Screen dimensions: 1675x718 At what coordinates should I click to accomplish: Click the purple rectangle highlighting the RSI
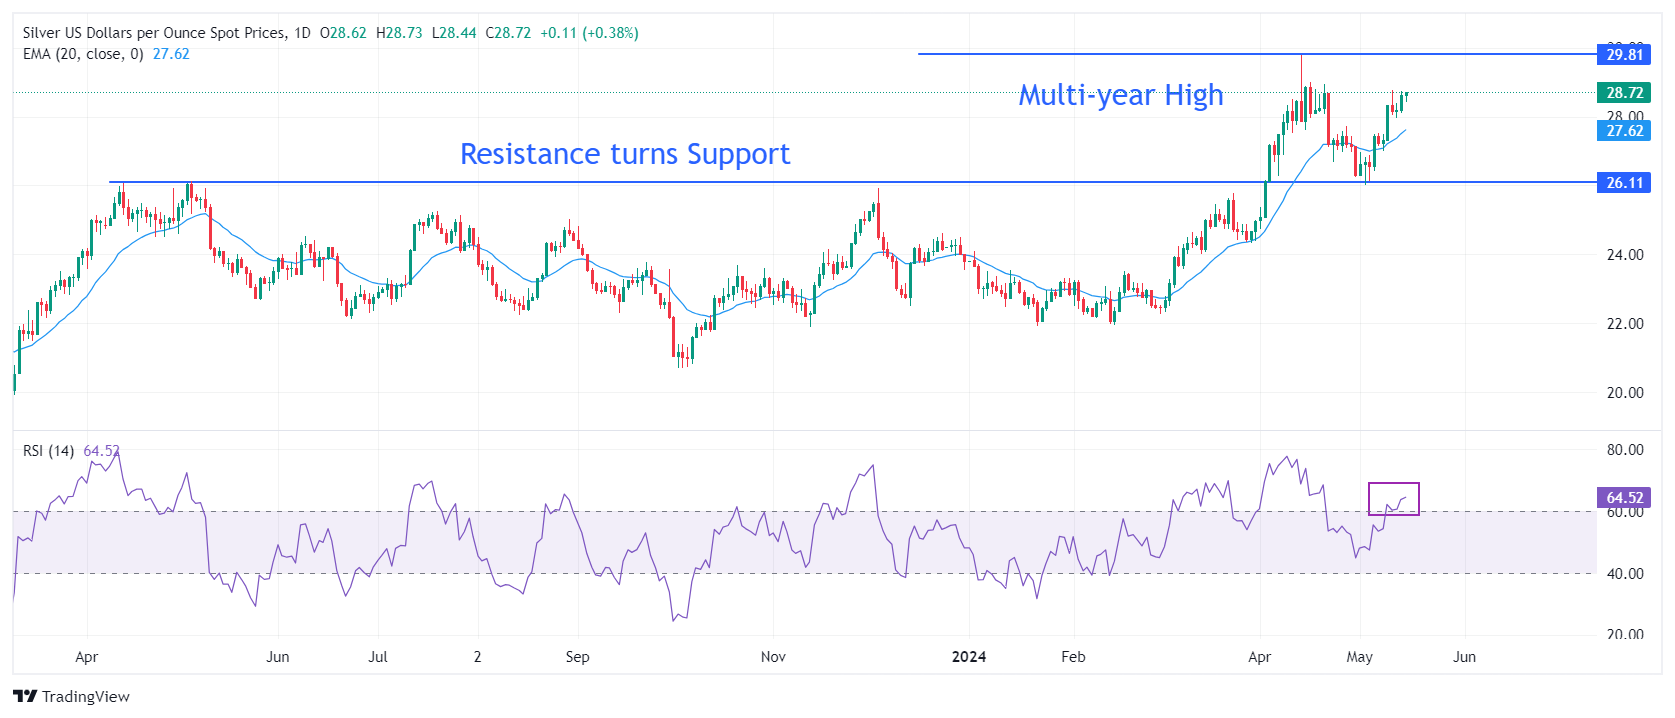1393,498
